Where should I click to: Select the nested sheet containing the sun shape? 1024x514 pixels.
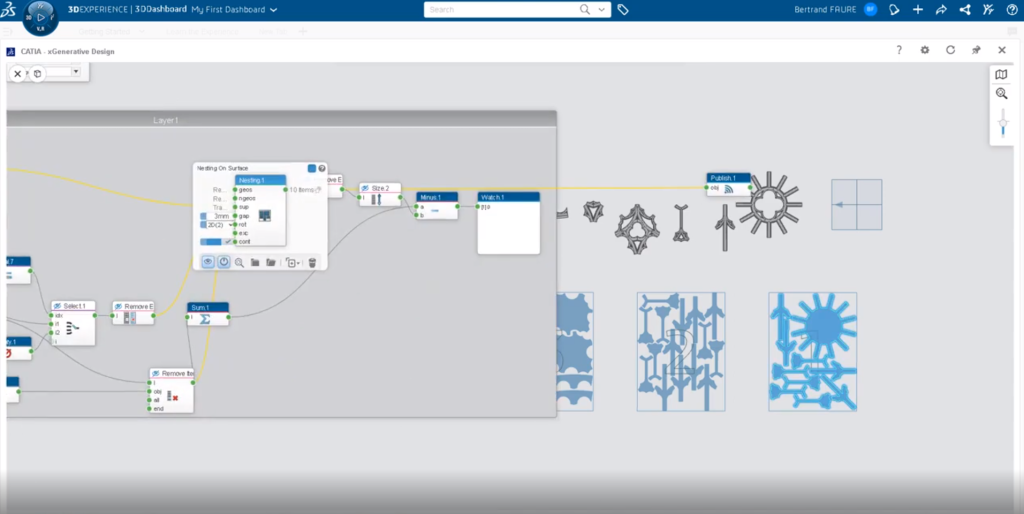[812, 351]
